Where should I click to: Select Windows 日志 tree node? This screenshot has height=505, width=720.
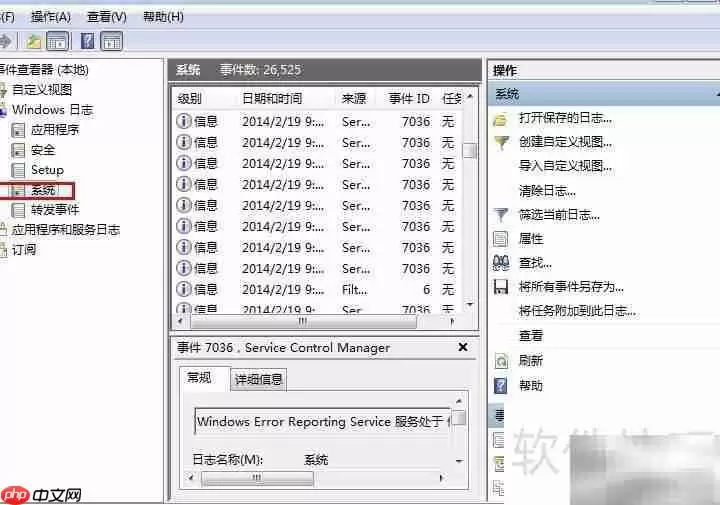52,110
